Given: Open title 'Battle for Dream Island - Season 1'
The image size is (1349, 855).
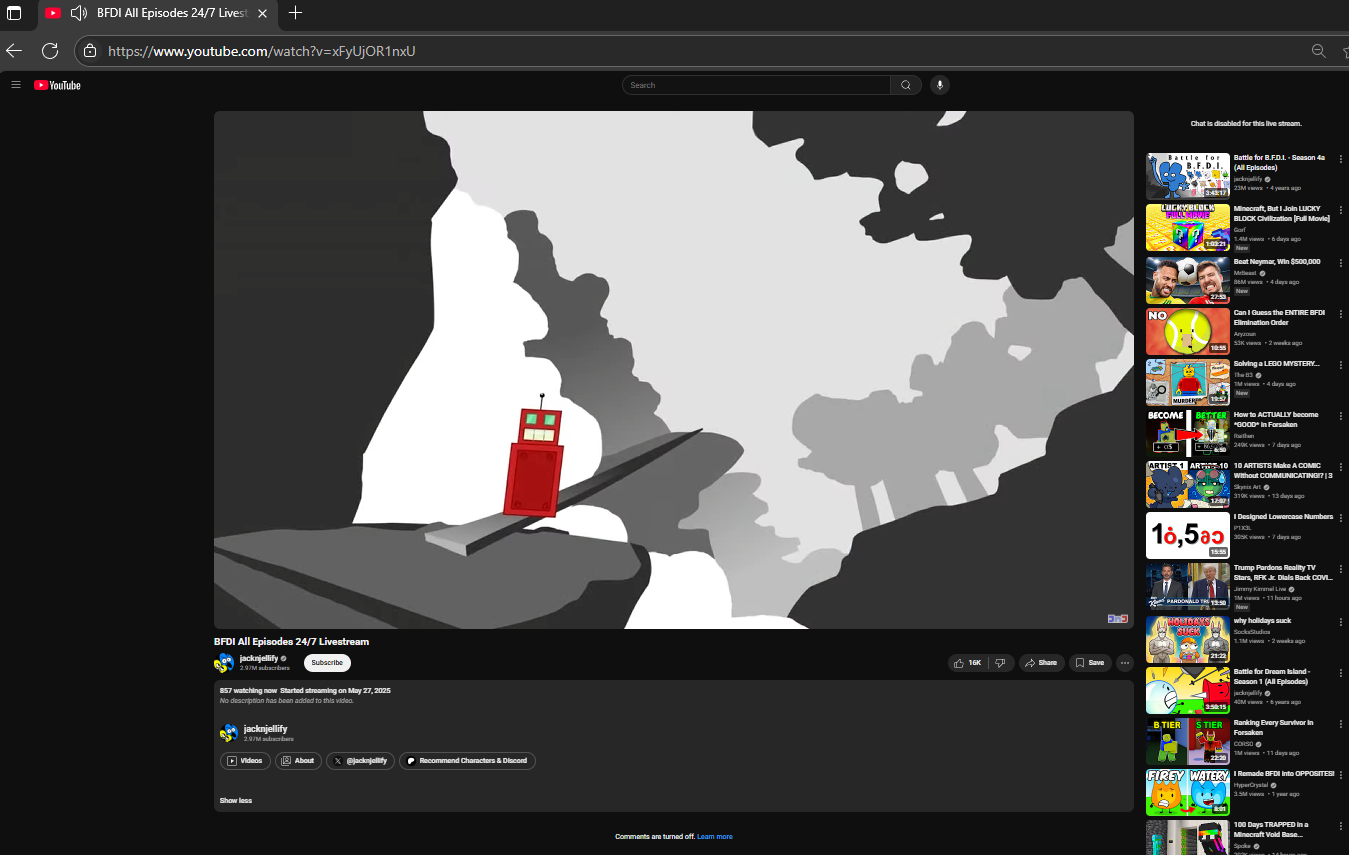Looking at the screenshot, I should (1272, 677).
